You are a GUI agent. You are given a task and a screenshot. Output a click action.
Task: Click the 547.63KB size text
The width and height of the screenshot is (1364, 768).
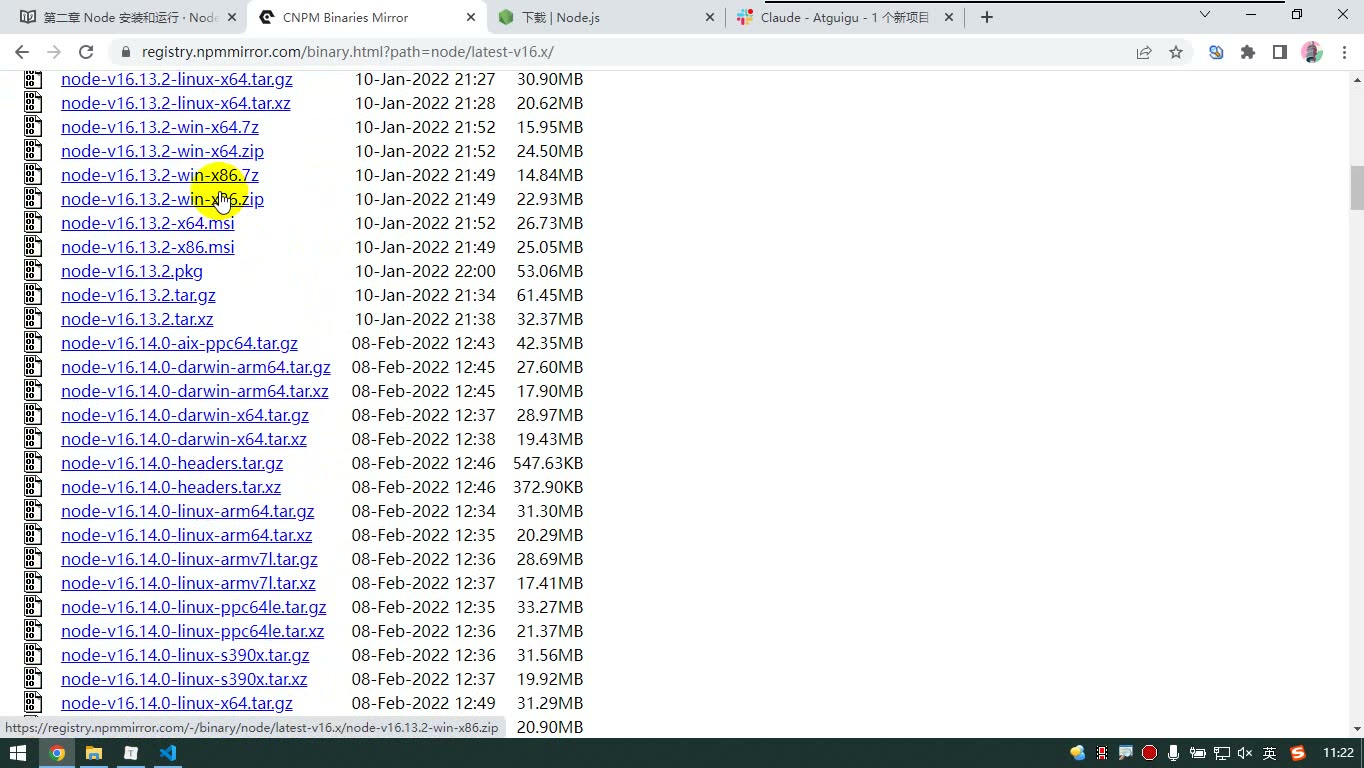tap(548, 463)
